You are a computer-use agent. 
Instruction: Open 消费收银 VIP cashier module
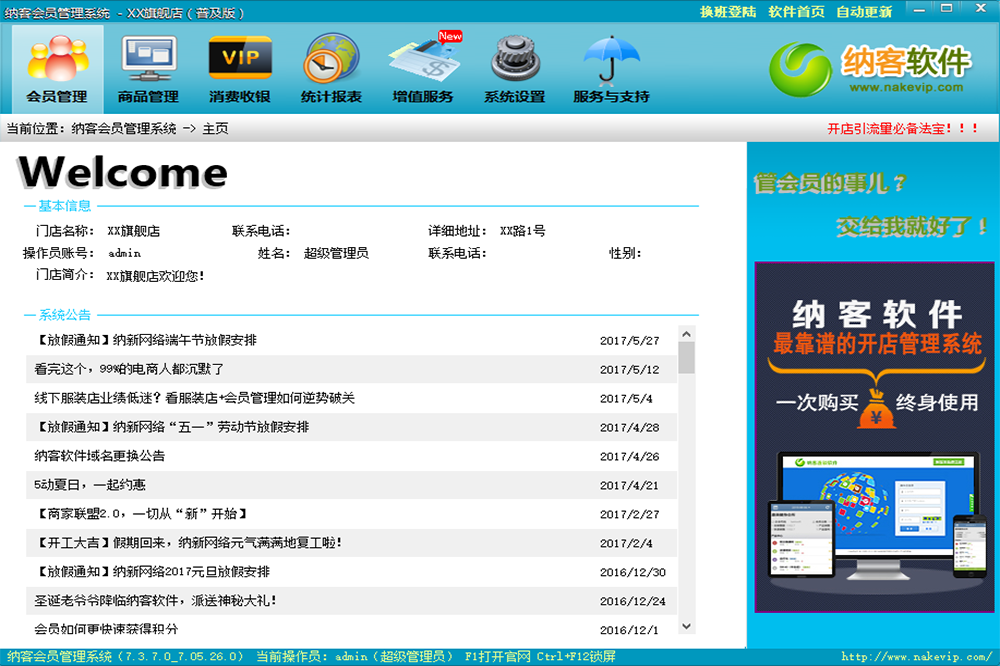[240, 69]
